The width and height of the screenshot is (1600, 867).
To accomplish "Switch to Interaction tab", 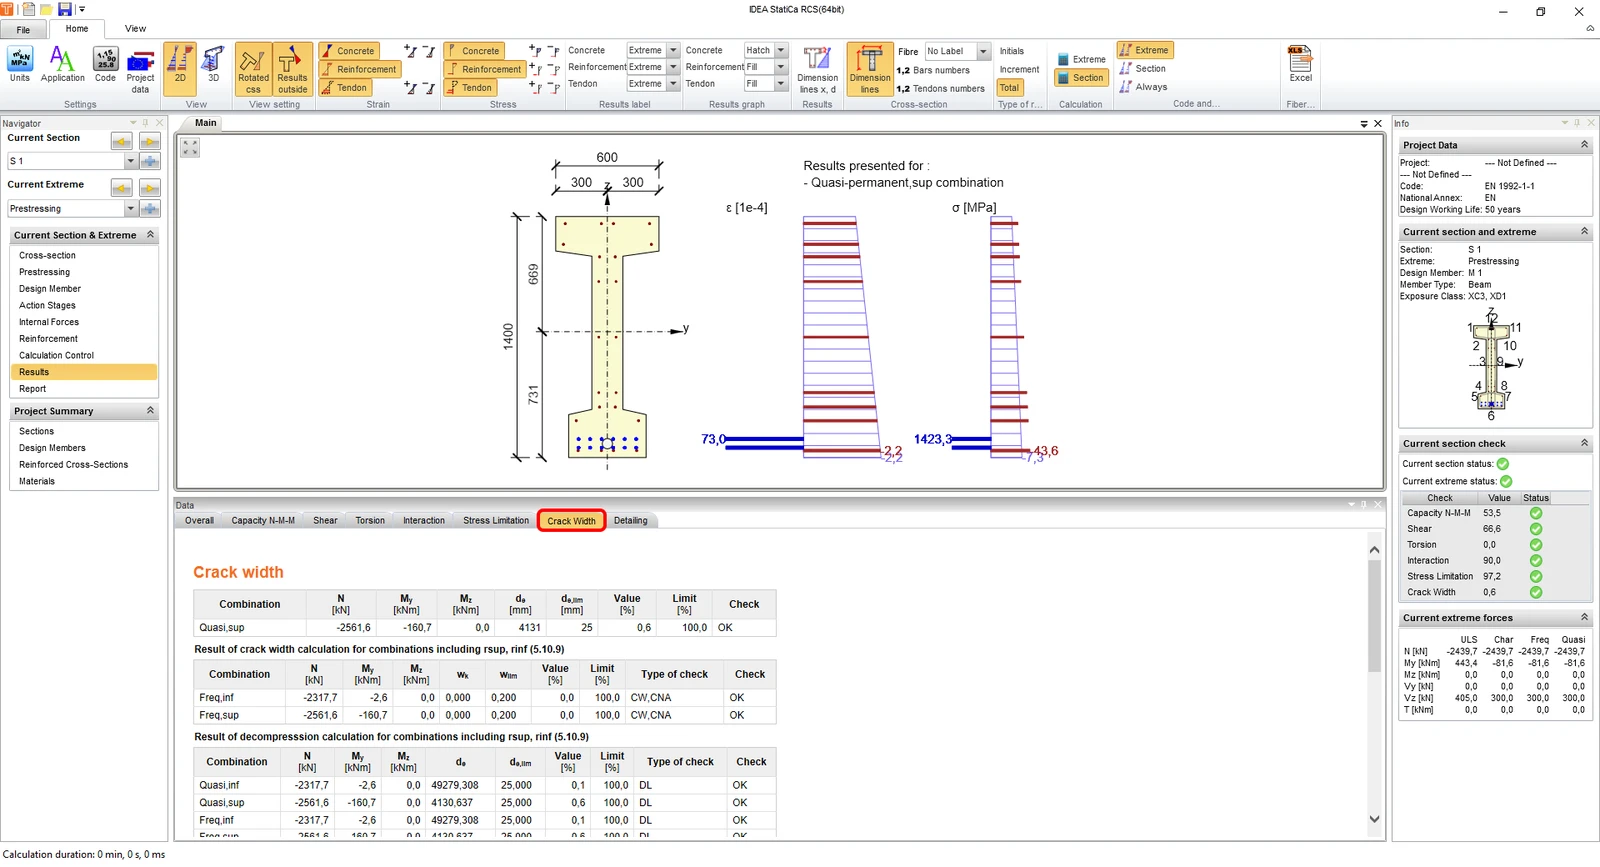I will click(x=424, y=520).
